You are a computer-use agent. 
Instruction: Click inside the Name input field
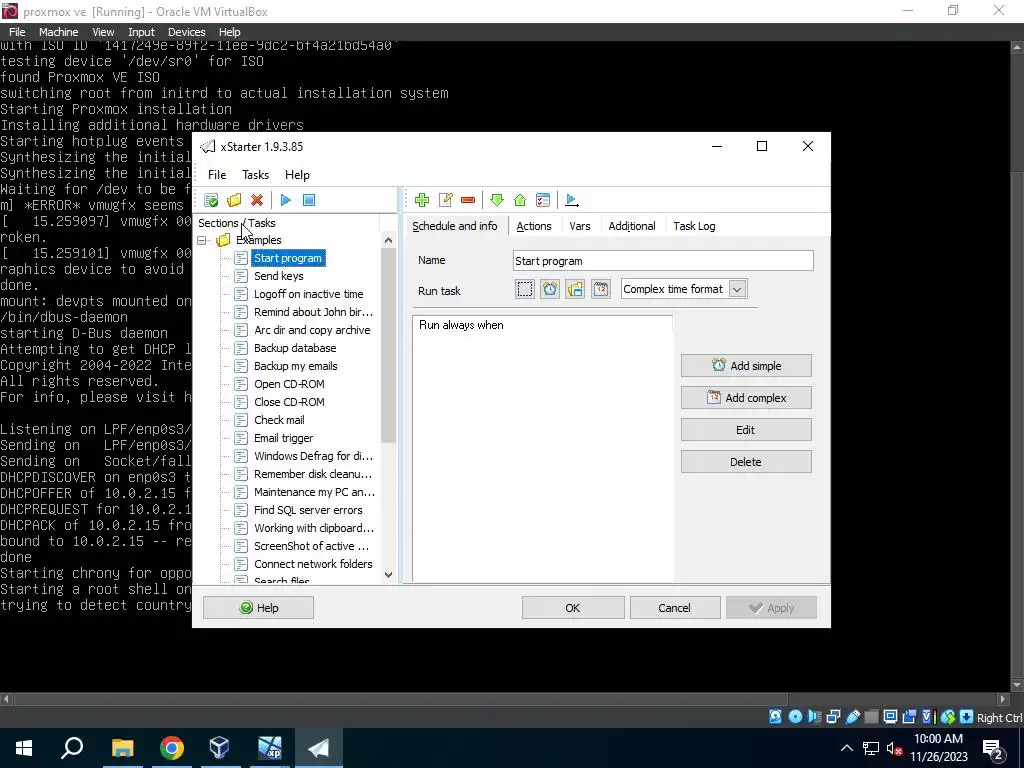[x=663, y=261]
